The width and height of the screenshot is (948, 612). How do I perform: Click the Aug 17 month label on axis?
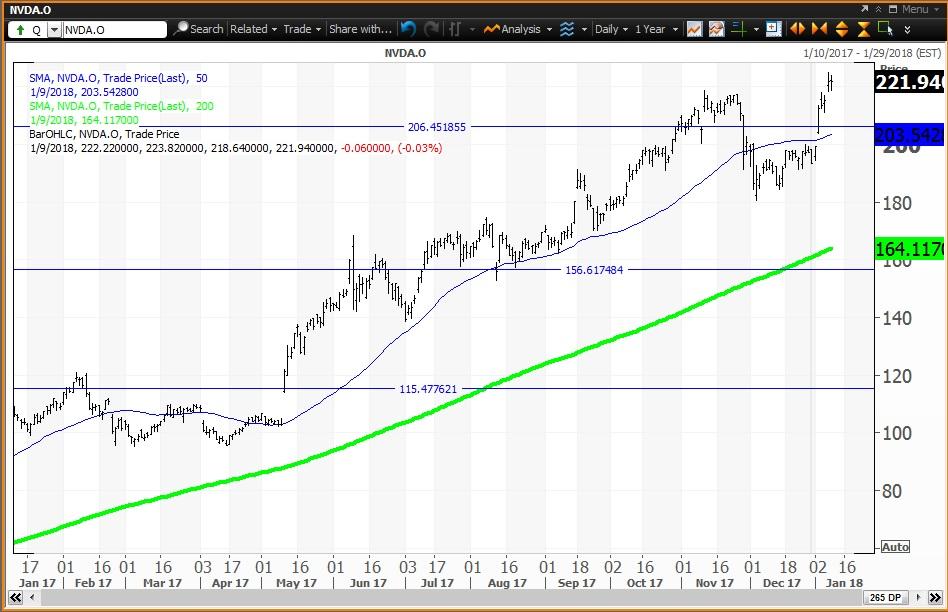pyautogui.click(x=507, y=583)
